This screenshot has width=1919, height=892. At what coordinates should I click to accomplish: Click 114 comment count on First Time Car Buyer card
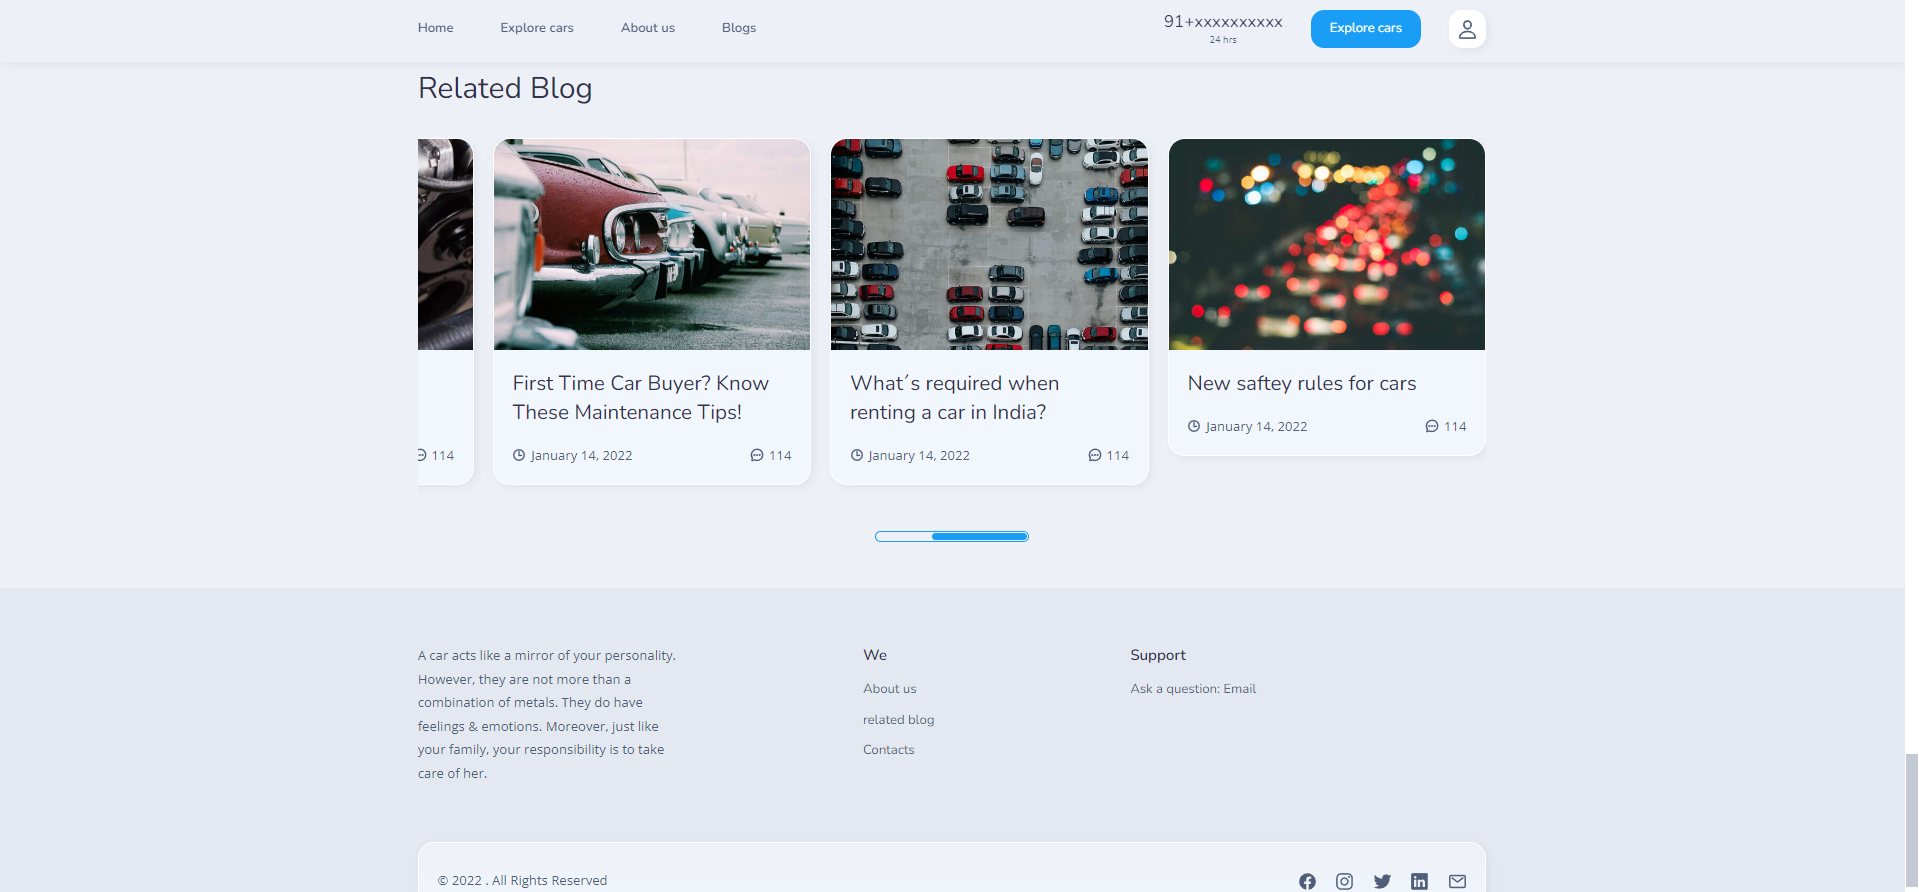(x=780, y=455)
